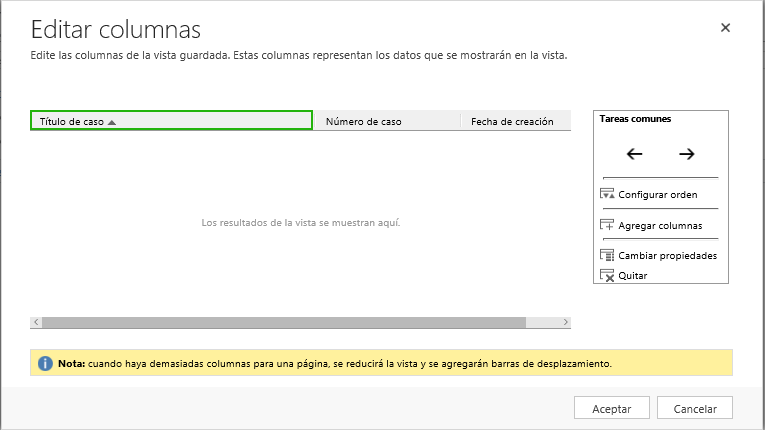Click the Agregar columnas icon
765x430 pixels.
pyautogui.click(x=606, y=225)
